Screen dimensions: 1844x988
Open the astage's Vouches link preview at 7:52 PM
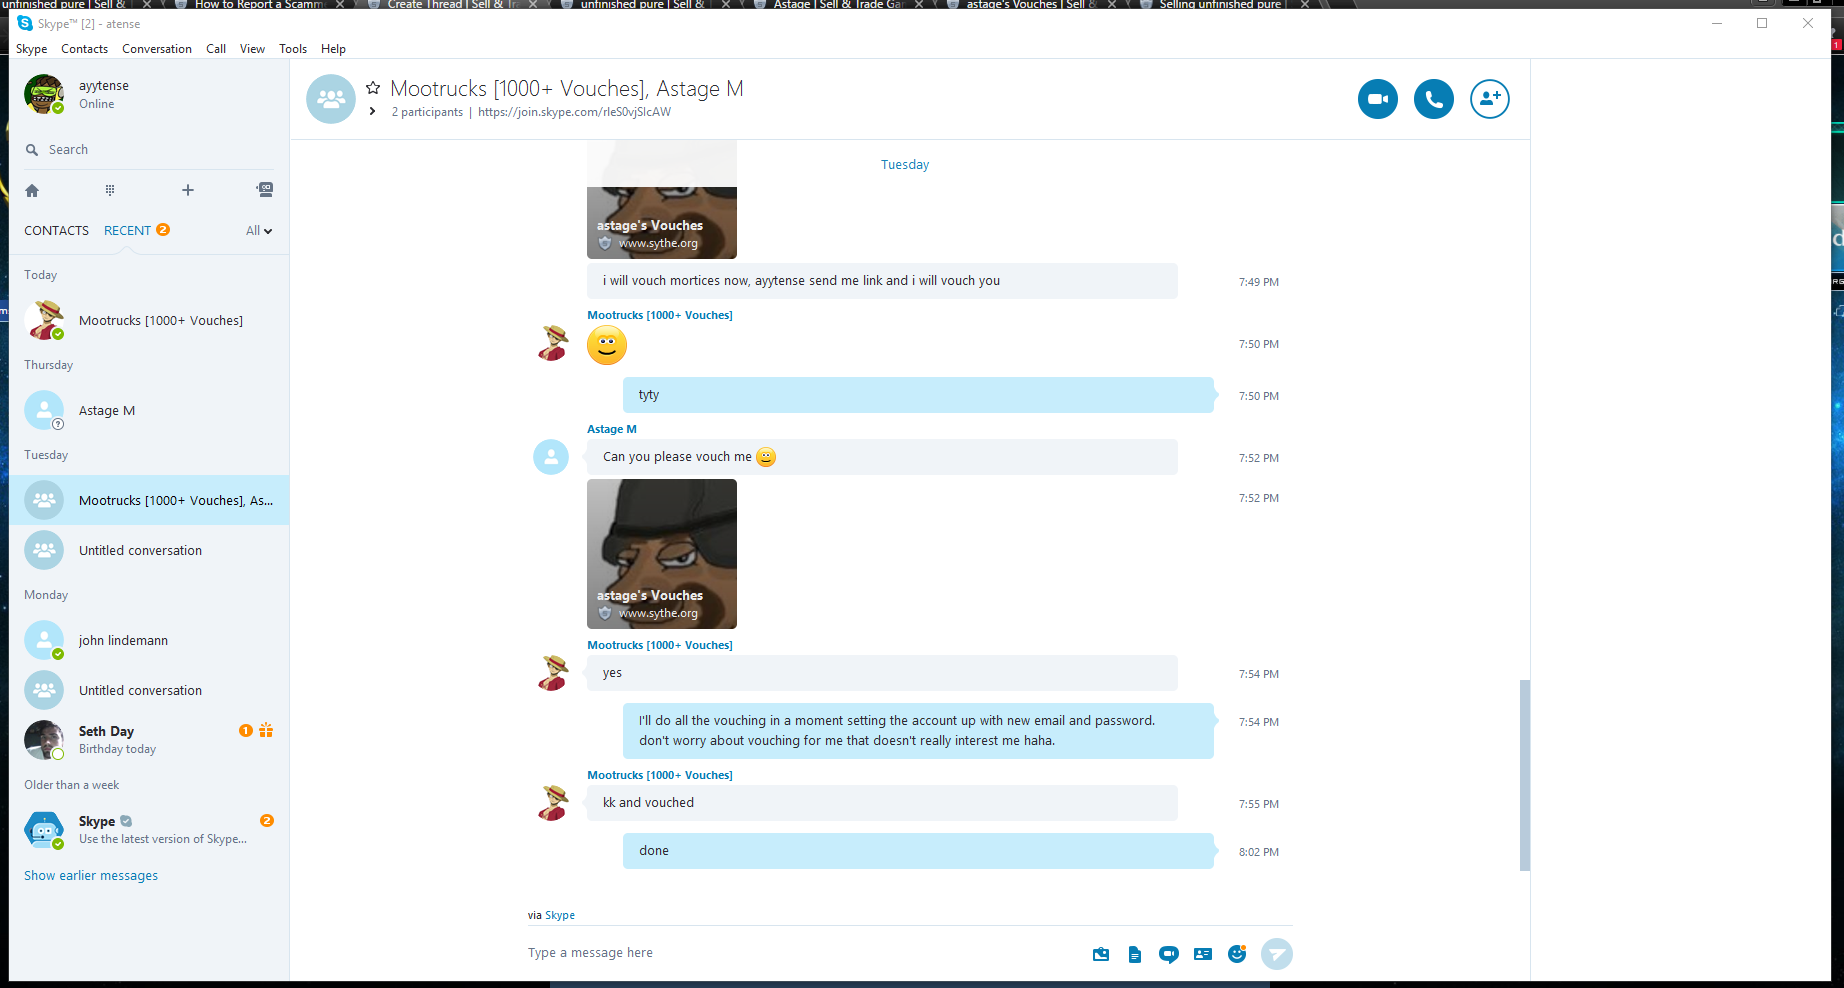tap(662, 554)
